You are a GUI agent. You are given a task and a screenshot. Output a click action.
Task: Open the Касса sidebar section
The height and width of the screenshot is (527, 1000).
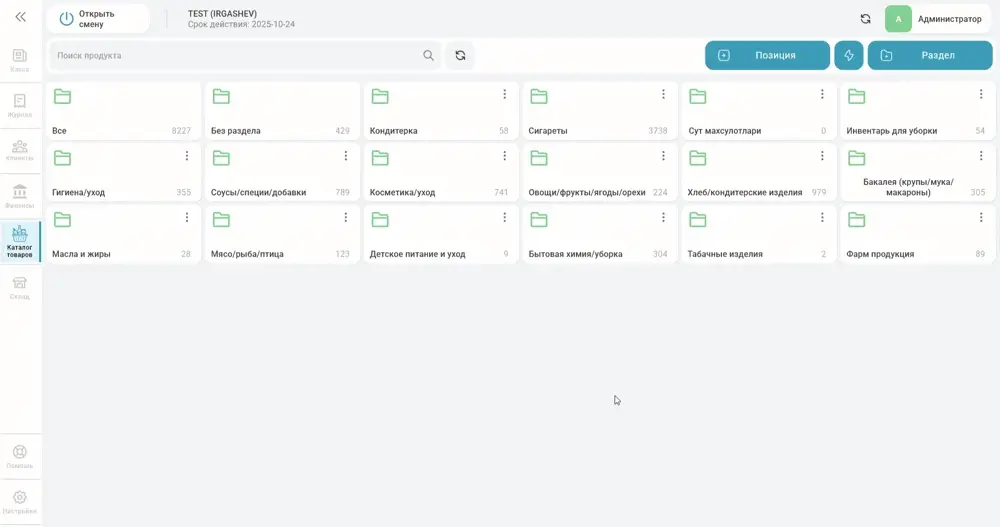pyautogui.click(x=20, y=60)
